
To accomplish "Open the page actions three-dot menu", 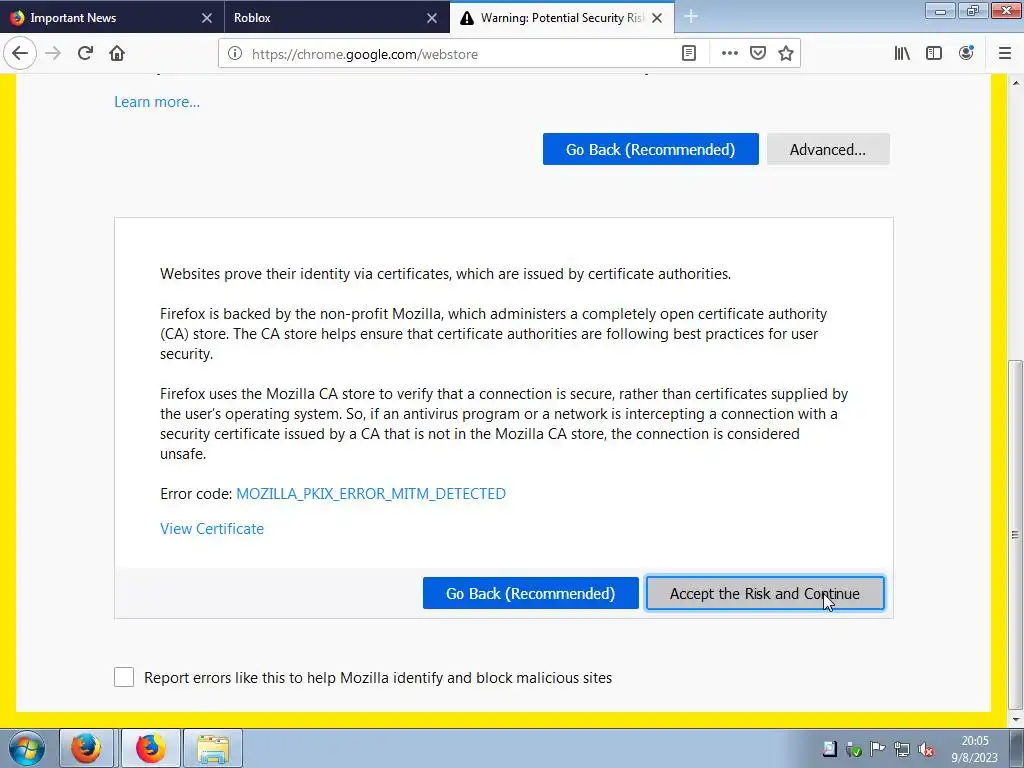I will pyautogui.click(x=729, y=54).
